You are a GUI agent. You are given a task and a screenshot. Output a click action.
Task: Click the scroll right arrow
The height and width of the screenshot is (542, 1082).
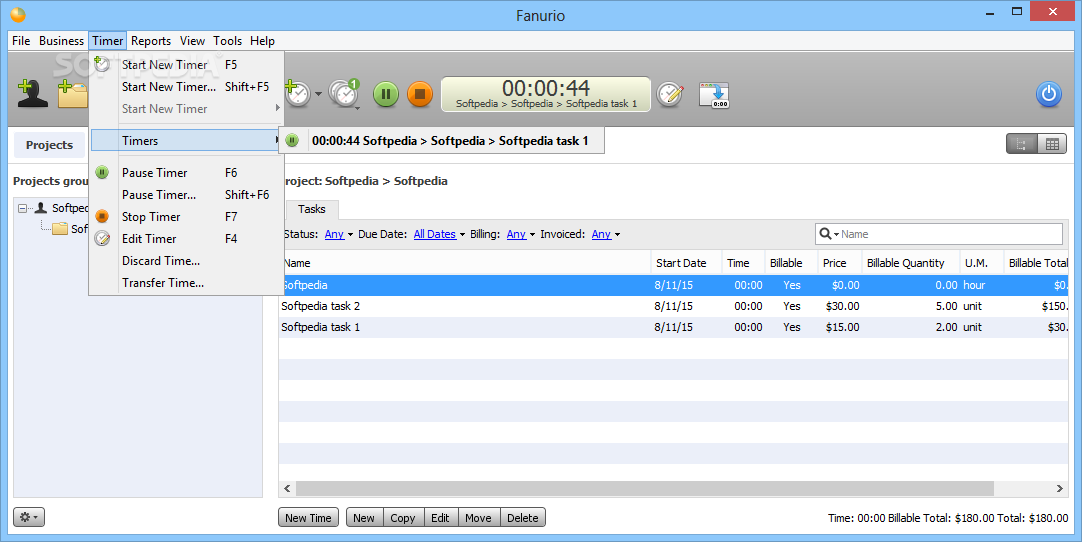1060,489
